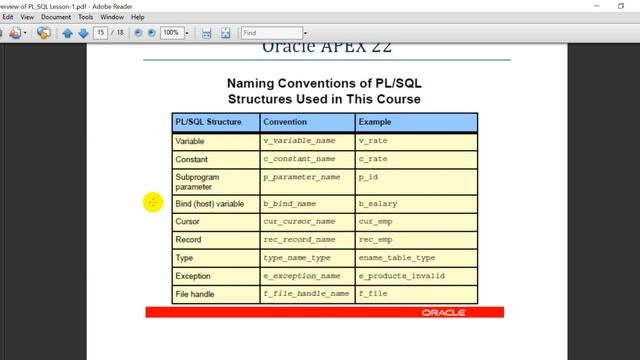Viewport: 640px width, 360px height.
Task: Click the collaborate globe toolbar icon
Action: click(43, 33)
